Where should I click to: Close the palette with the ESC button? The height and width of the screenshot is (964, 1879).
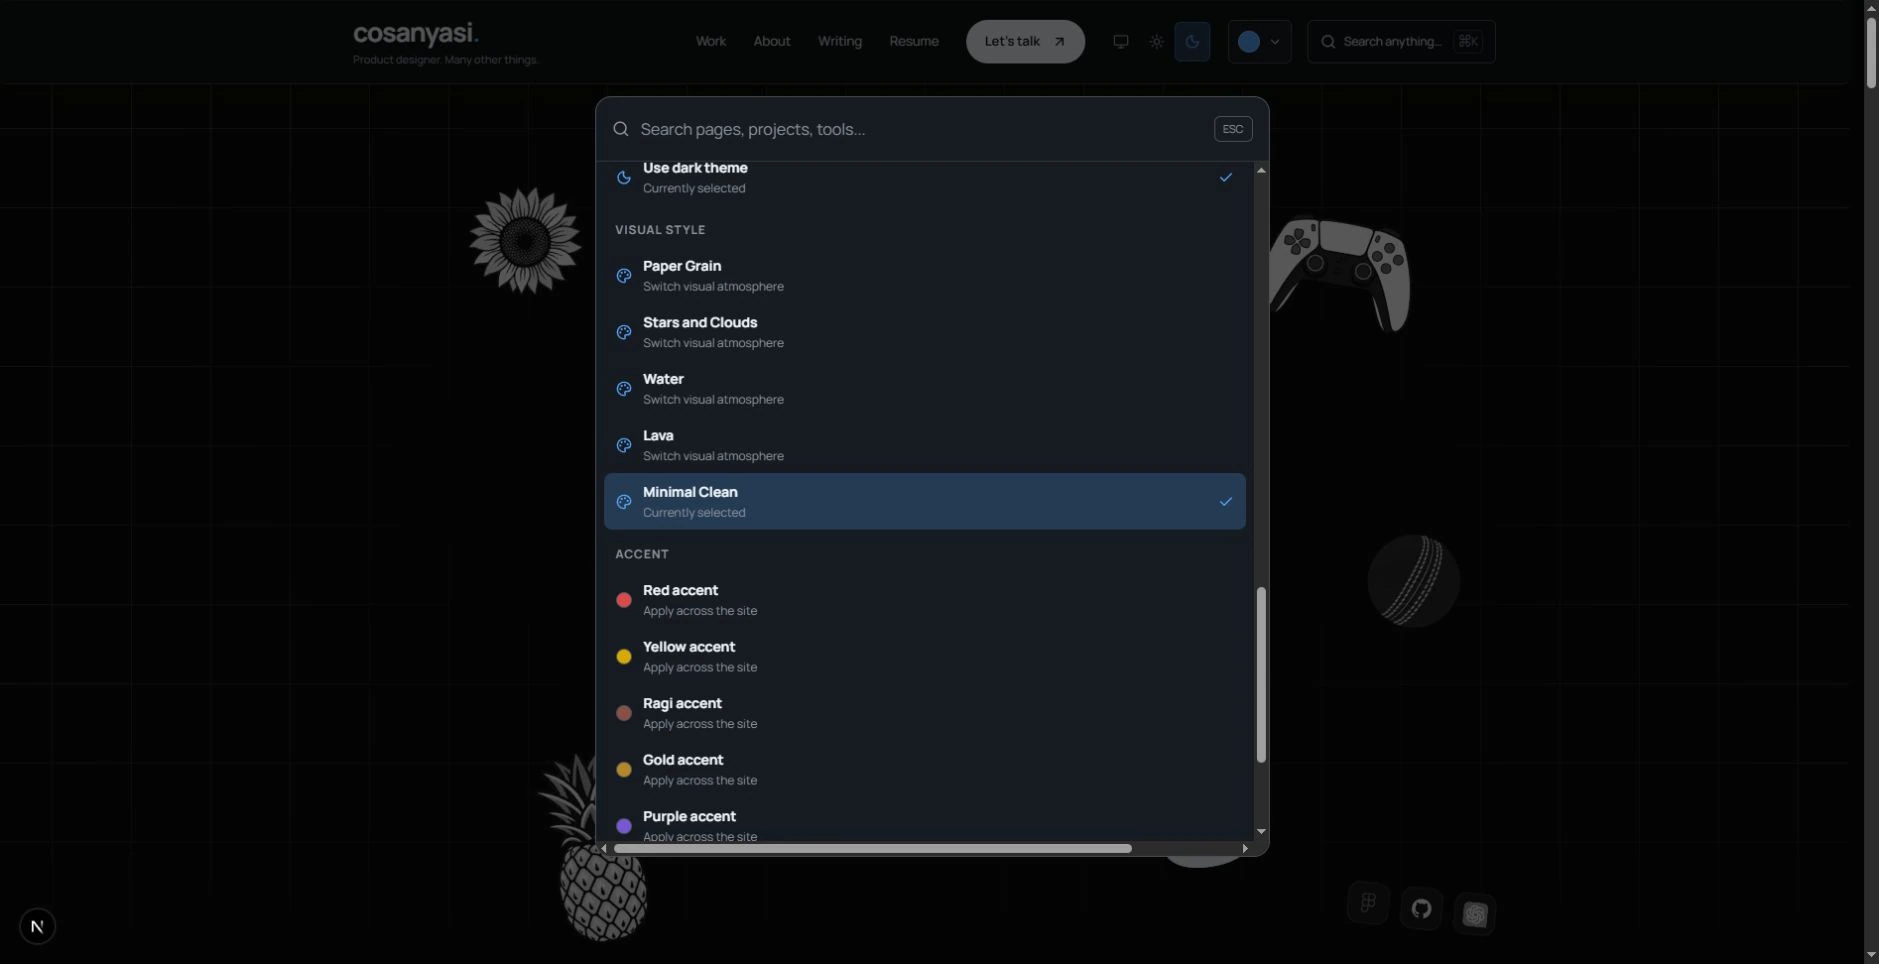click(x=1232, y=129)
